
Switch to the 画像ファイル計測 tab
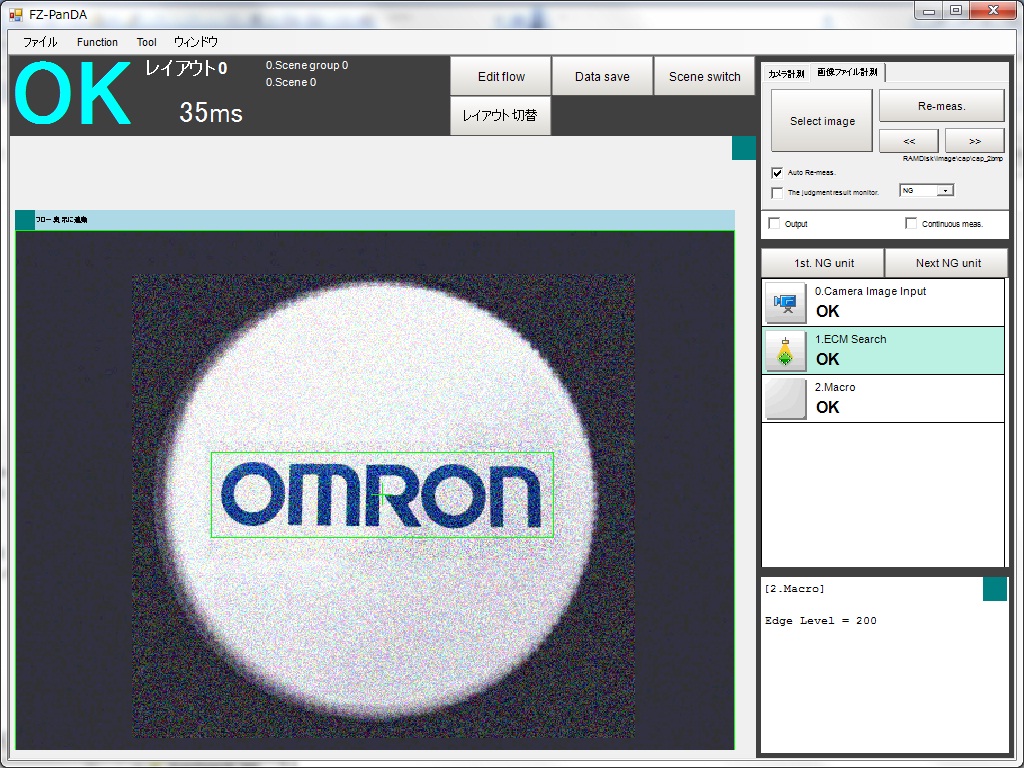[x=847, y=72]
